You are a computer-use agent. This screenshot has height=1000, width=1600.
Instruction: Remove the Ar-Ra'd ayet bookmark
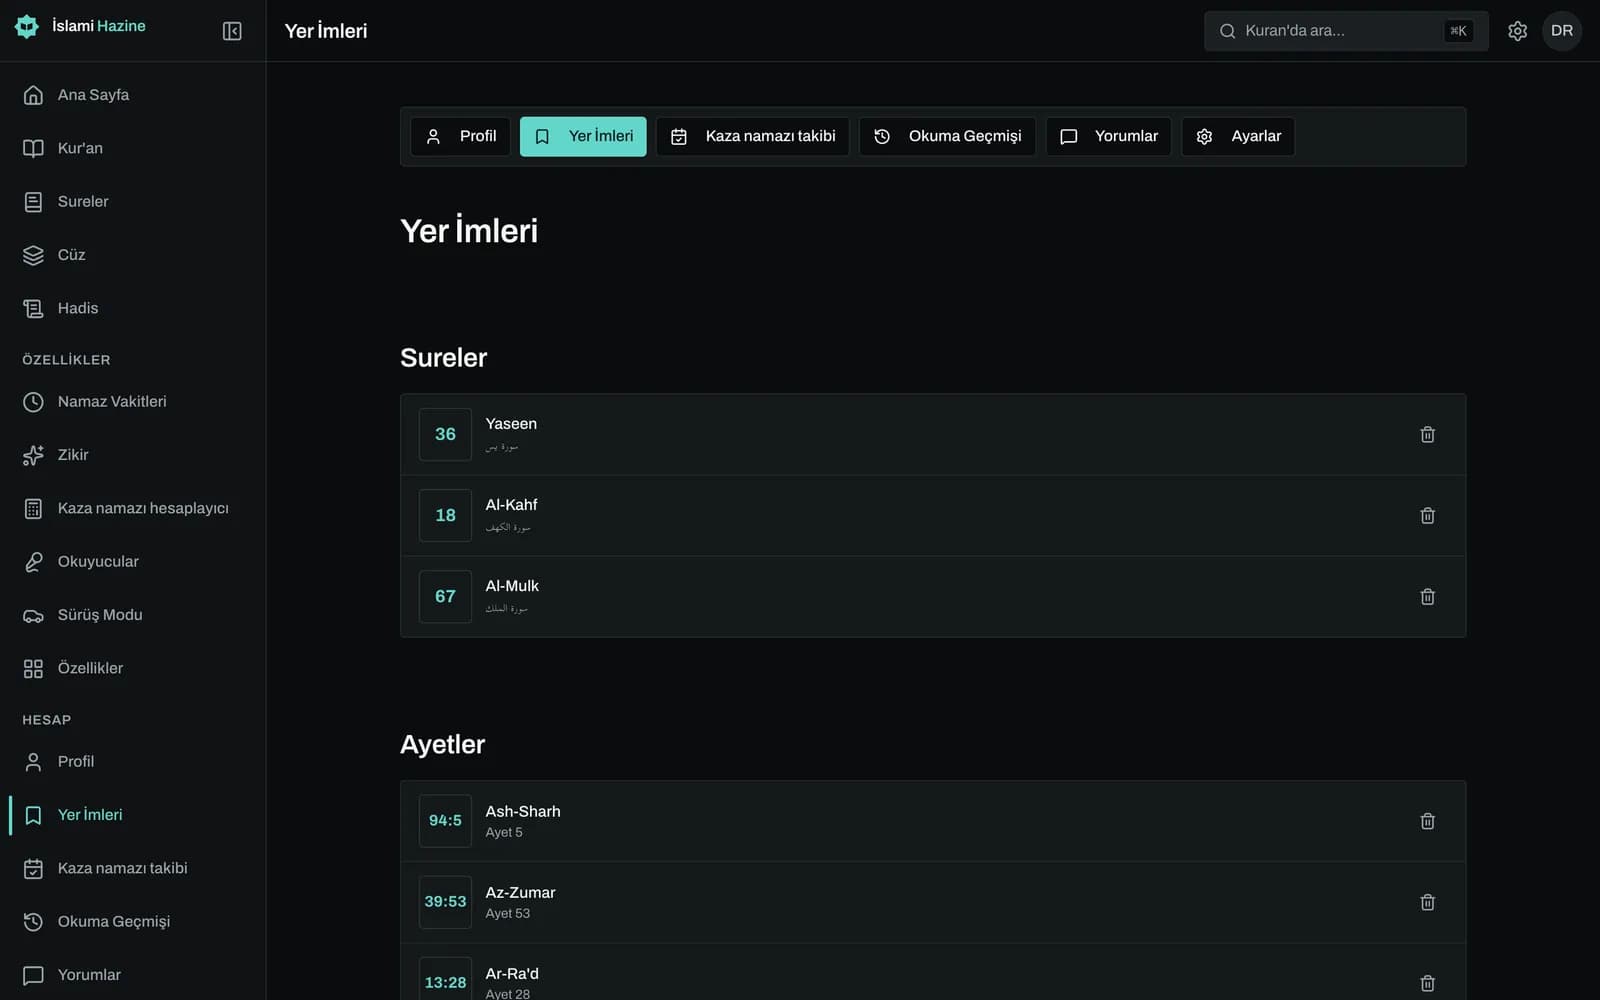coord(1427,983)
